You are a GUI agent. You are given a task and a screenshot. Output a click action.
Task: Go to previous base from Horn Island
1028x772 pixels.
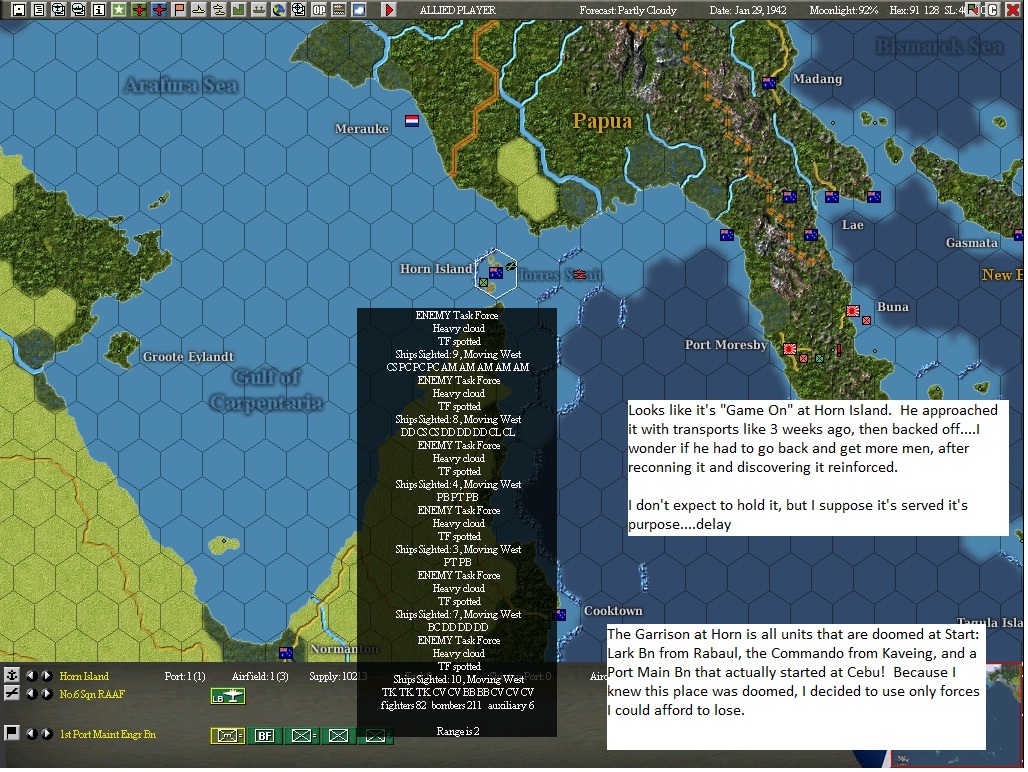31,676
